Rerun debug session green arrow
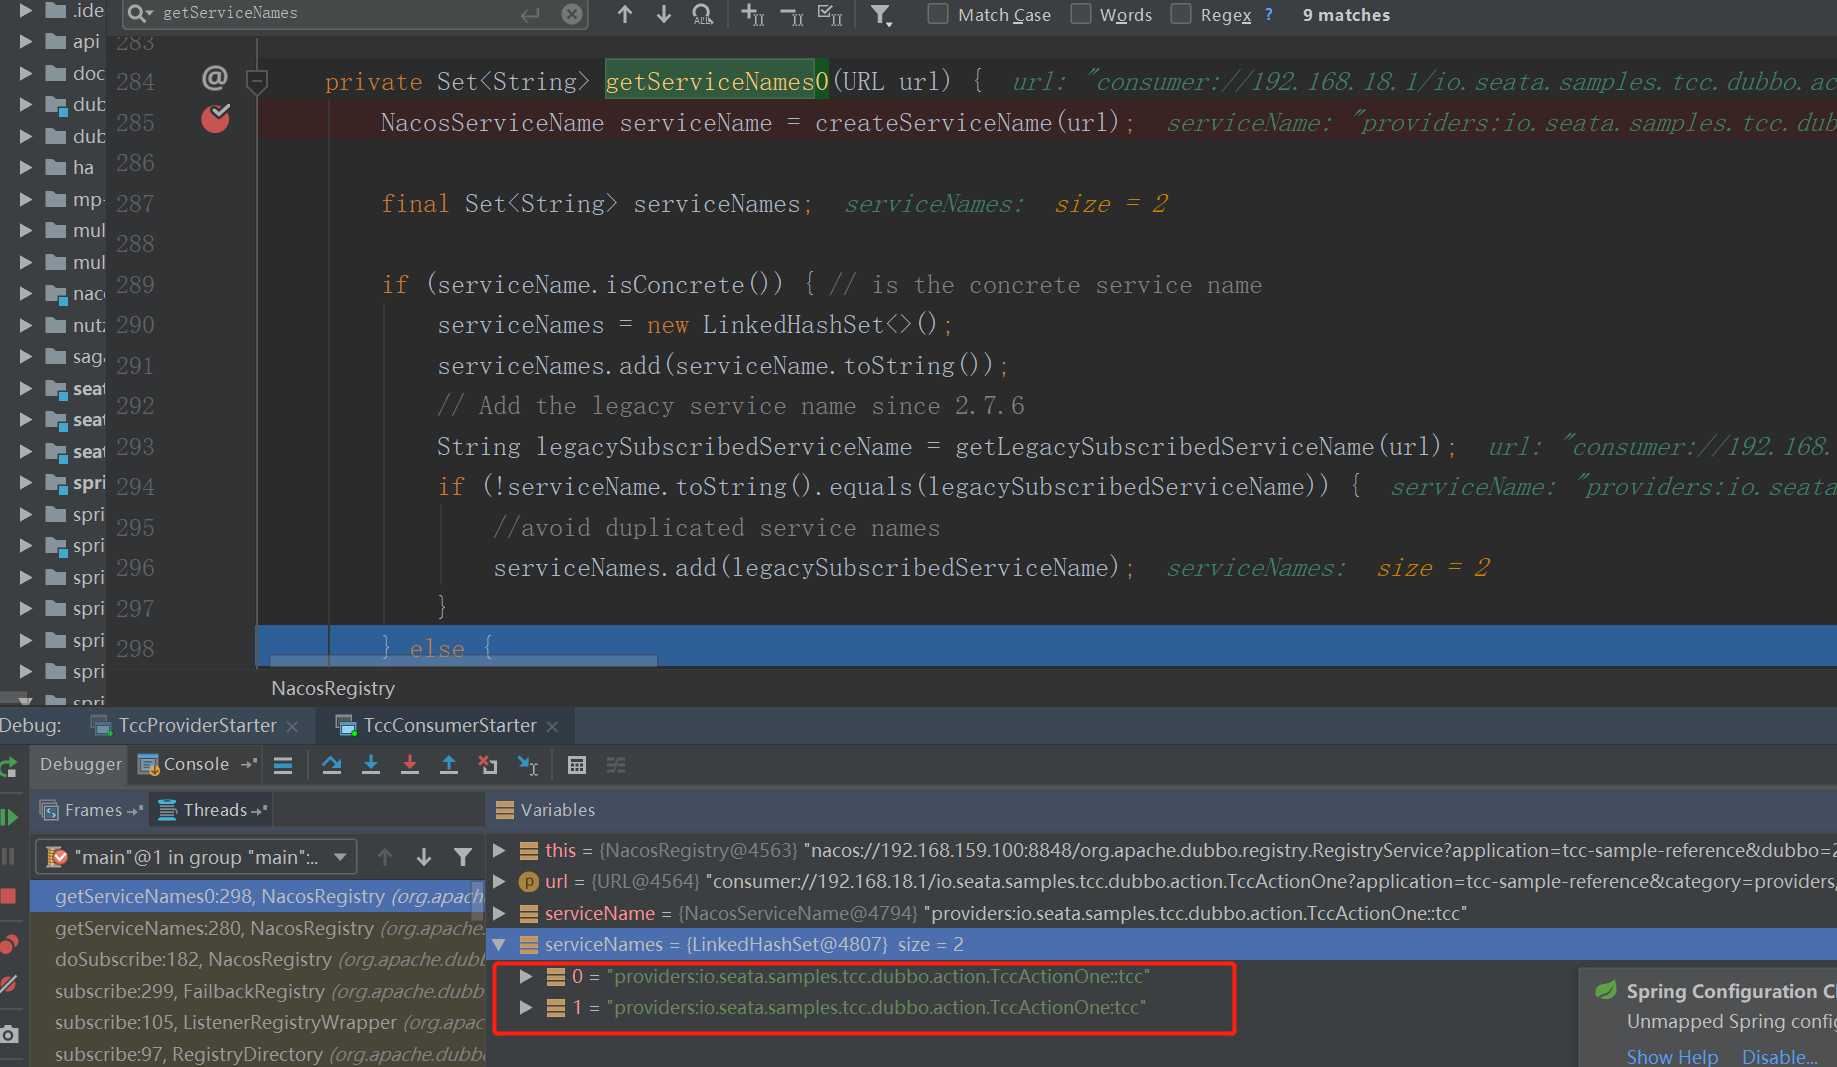The image size is (1837, 1067). (x=9, y=768)
